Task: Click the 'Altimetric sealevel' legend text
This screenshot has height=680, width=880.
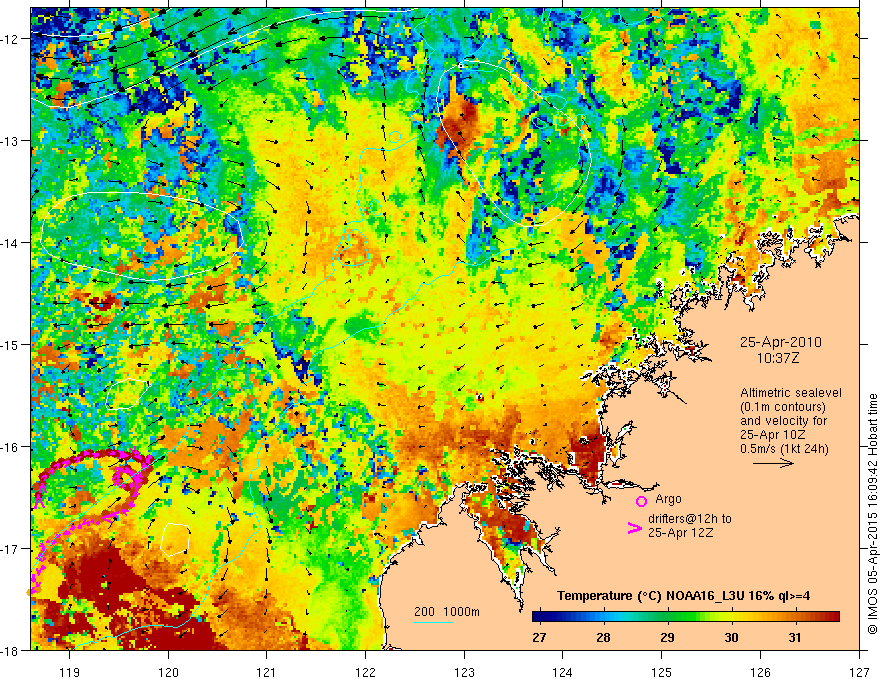Action: point(791,393)
